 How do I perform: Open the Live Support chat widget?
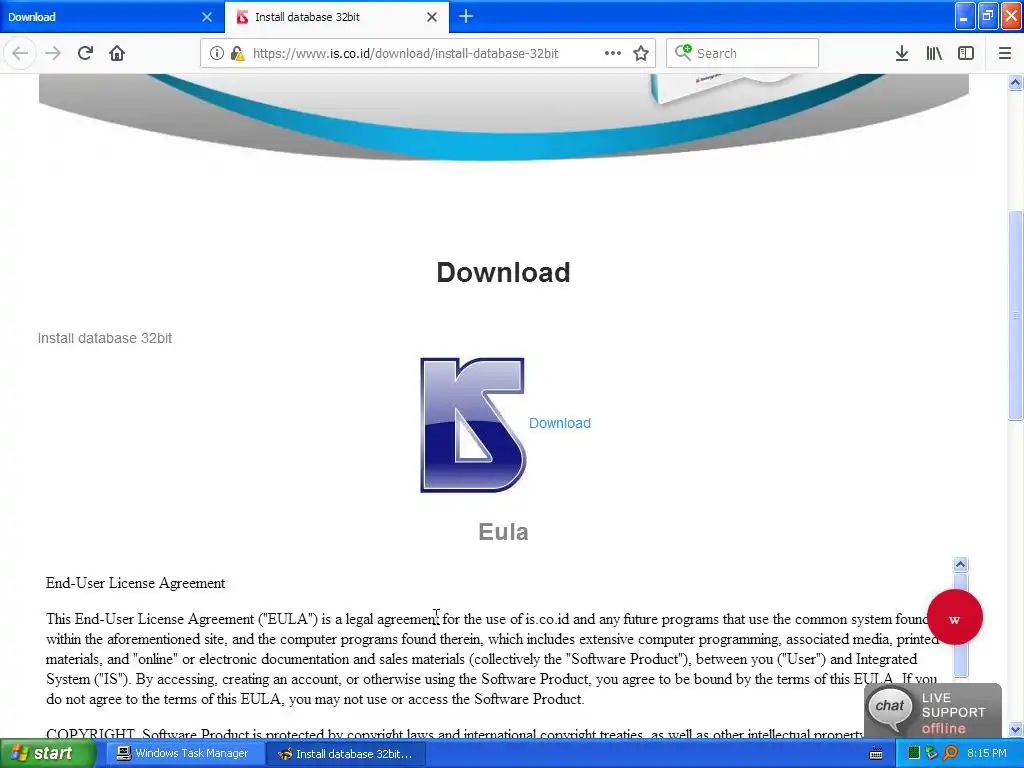933,711
